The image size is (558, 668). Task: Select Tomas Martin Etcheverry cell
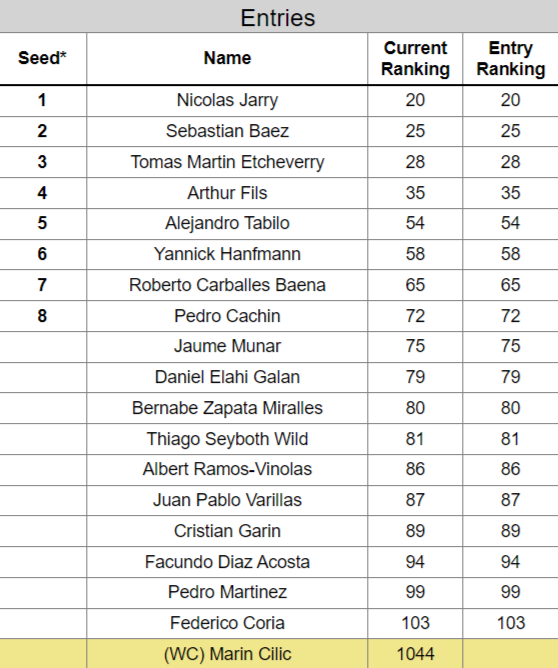(x=227, y=162)
